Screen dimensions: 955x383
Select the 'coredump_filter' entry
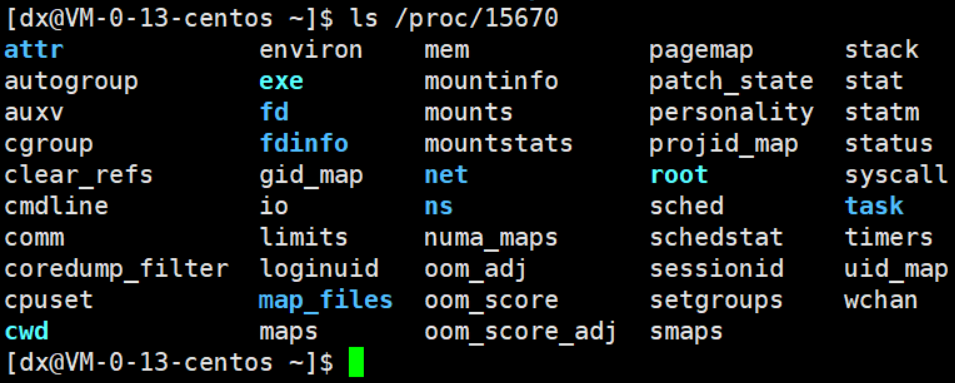click(116, 270)
